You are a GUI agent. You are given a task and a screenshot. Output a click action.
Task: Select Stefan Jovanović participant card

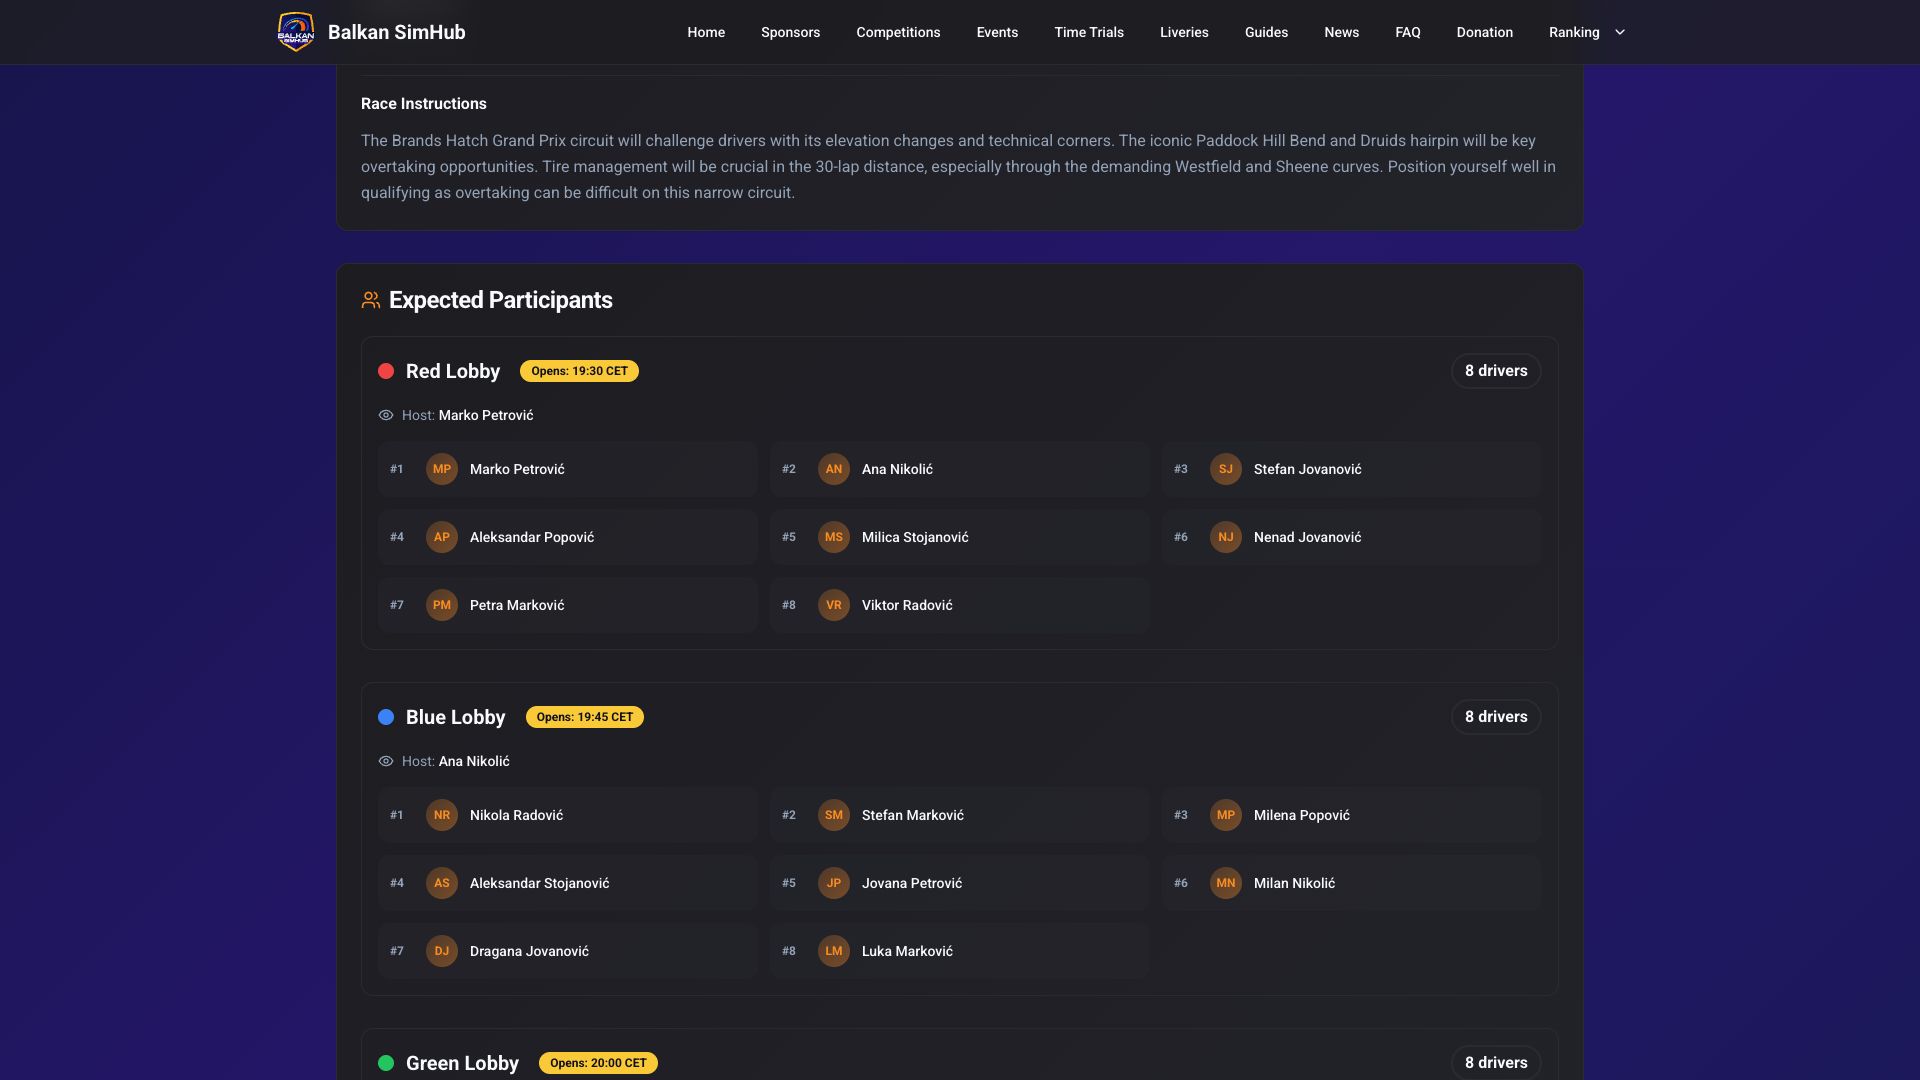1351,469
